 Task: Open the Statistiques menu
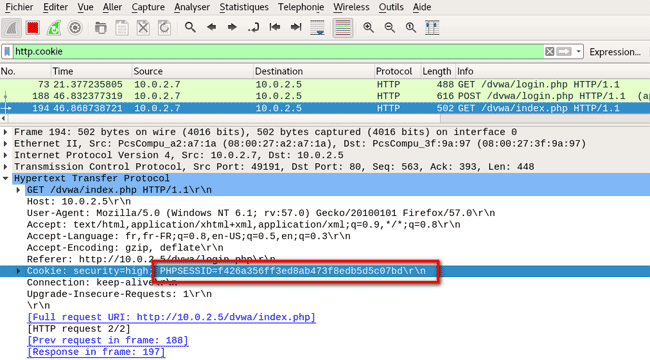coord(244,7)
